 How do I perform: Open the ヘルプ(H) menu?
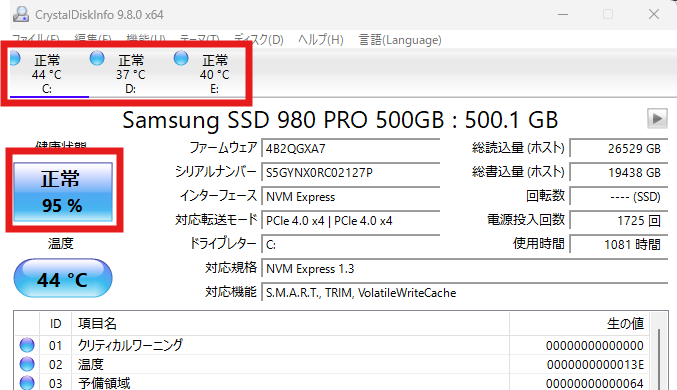point(321,40)
